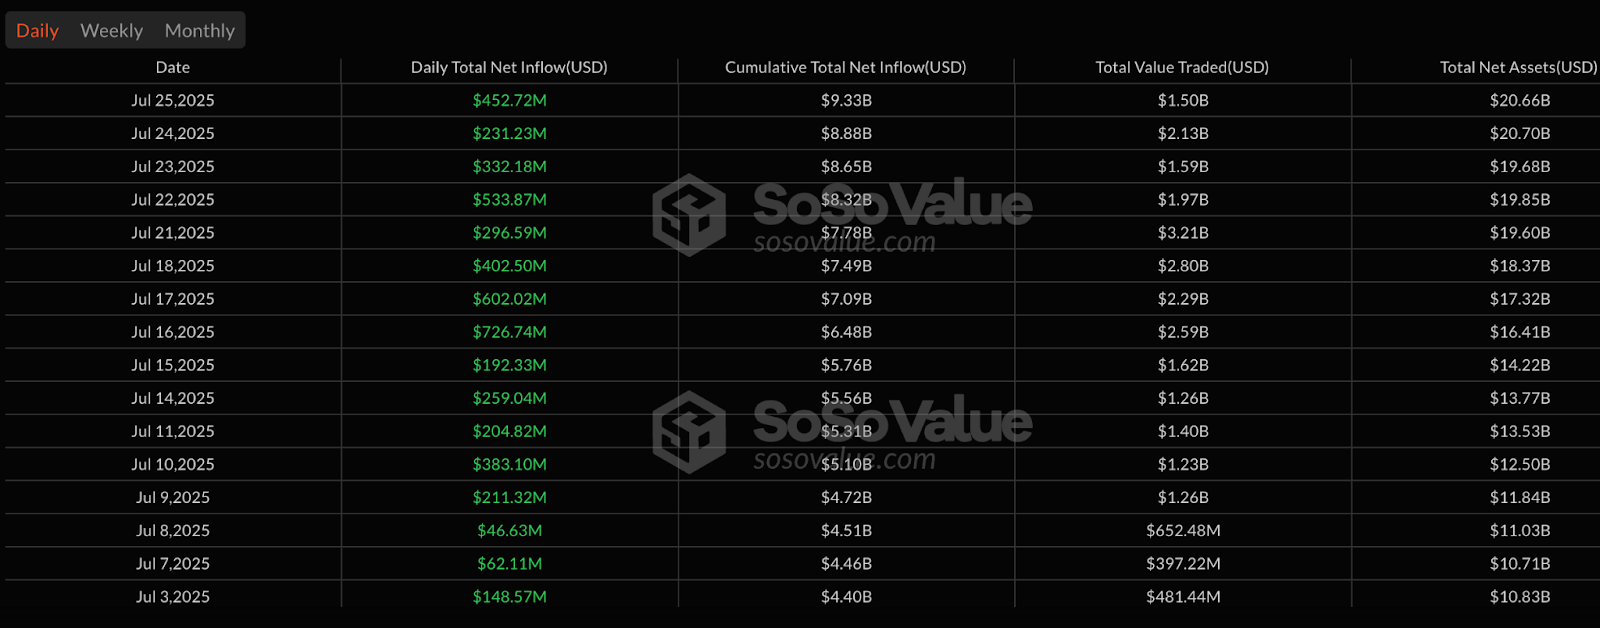Click the $652.48M value traded cell
The width and height of the screenshot is (1600, 628).
click(x=1183, y=531)
